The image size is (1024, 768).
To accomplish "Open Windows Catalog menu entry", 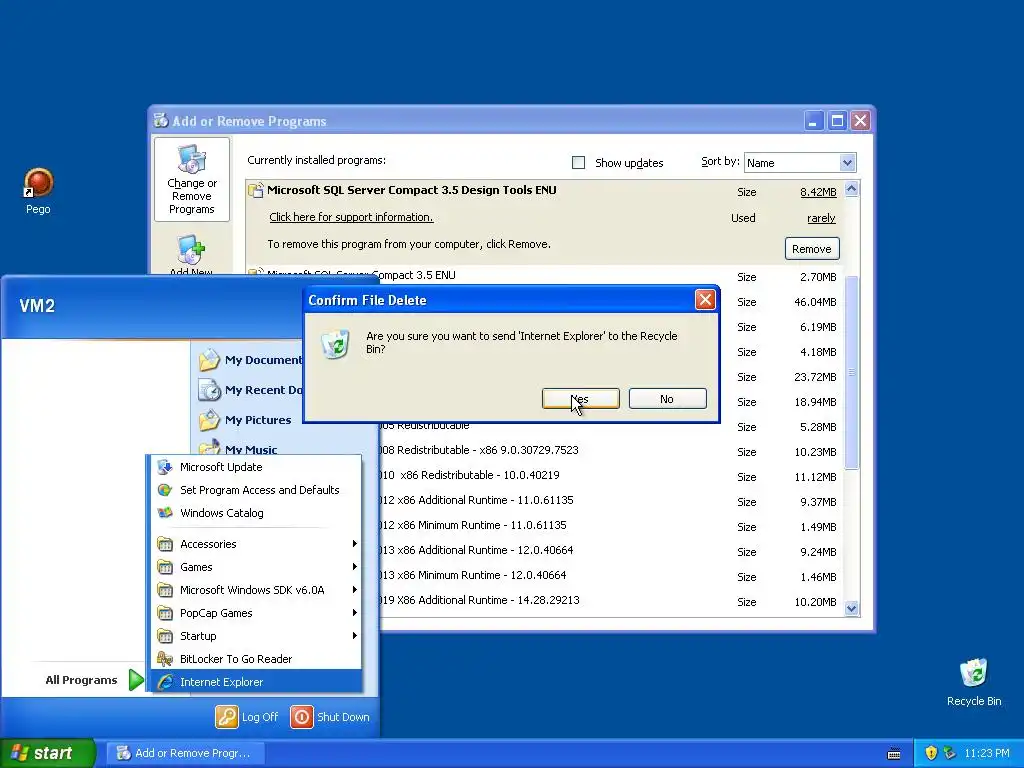I will (257, 513).
